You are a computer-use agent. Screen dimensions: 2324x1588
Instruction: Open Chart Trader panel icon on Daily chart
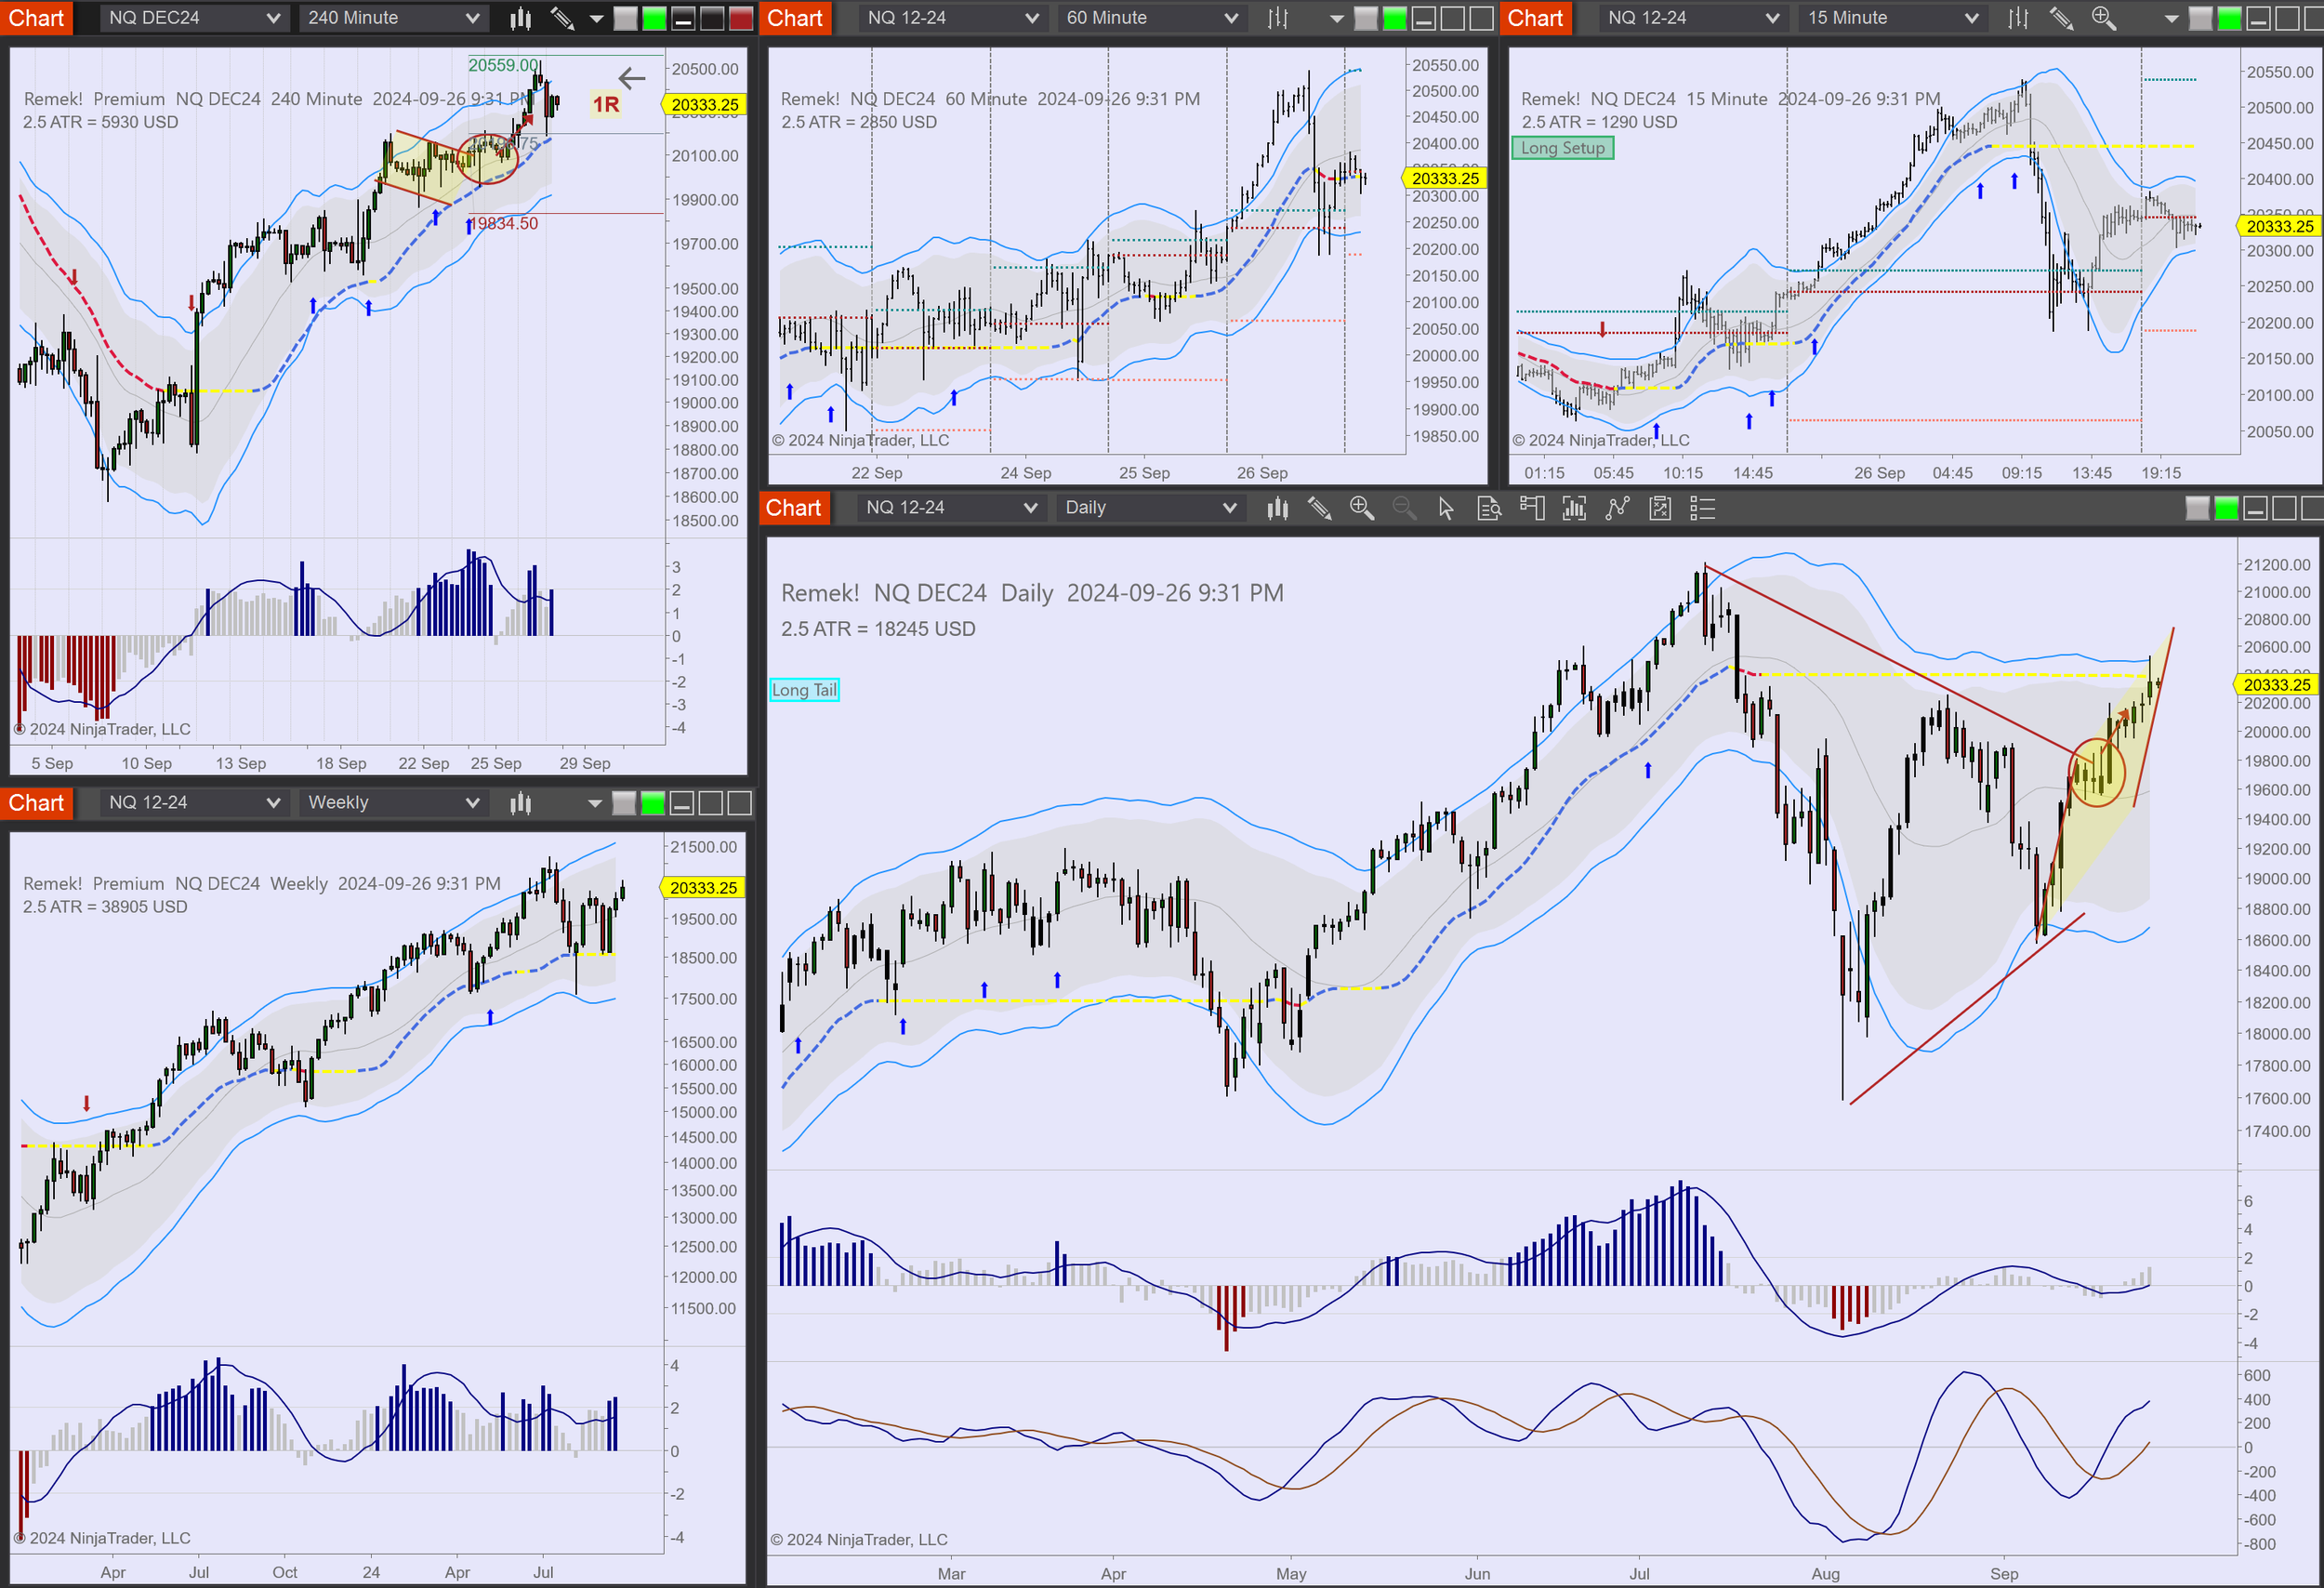click(1531, 508)
